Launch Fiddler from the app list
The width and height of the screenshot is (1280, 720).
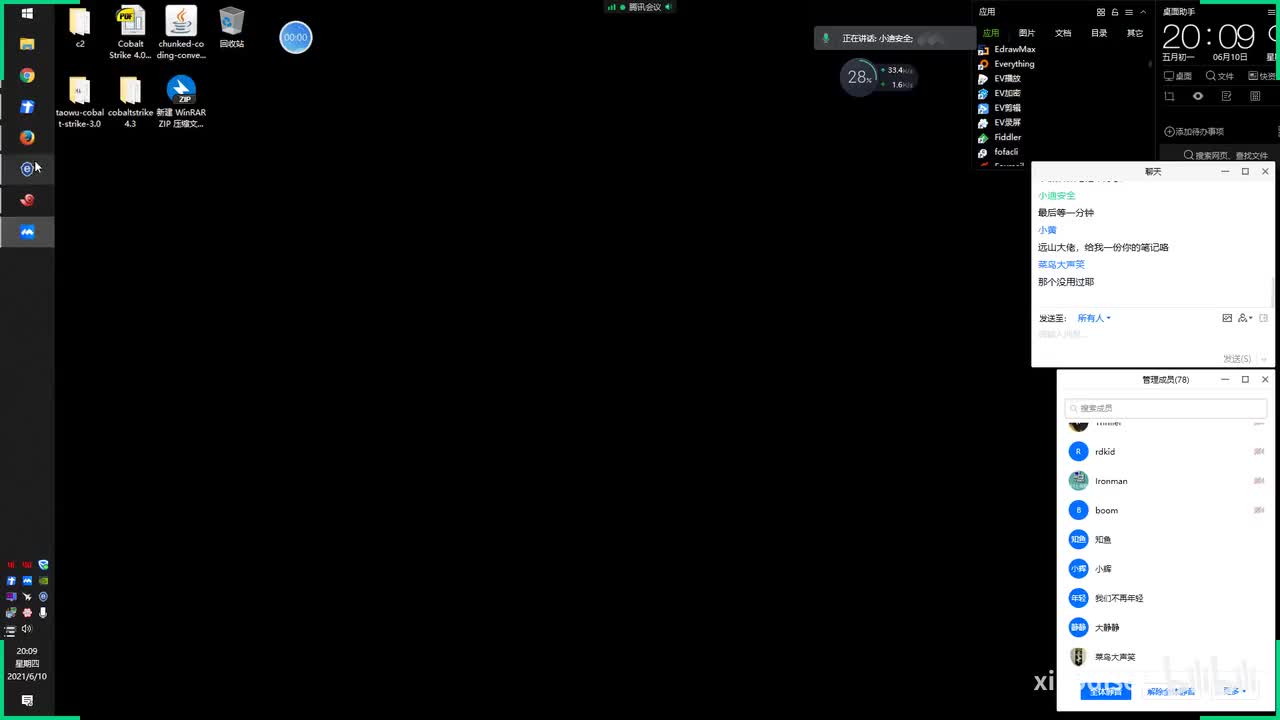pos(1000,137)
